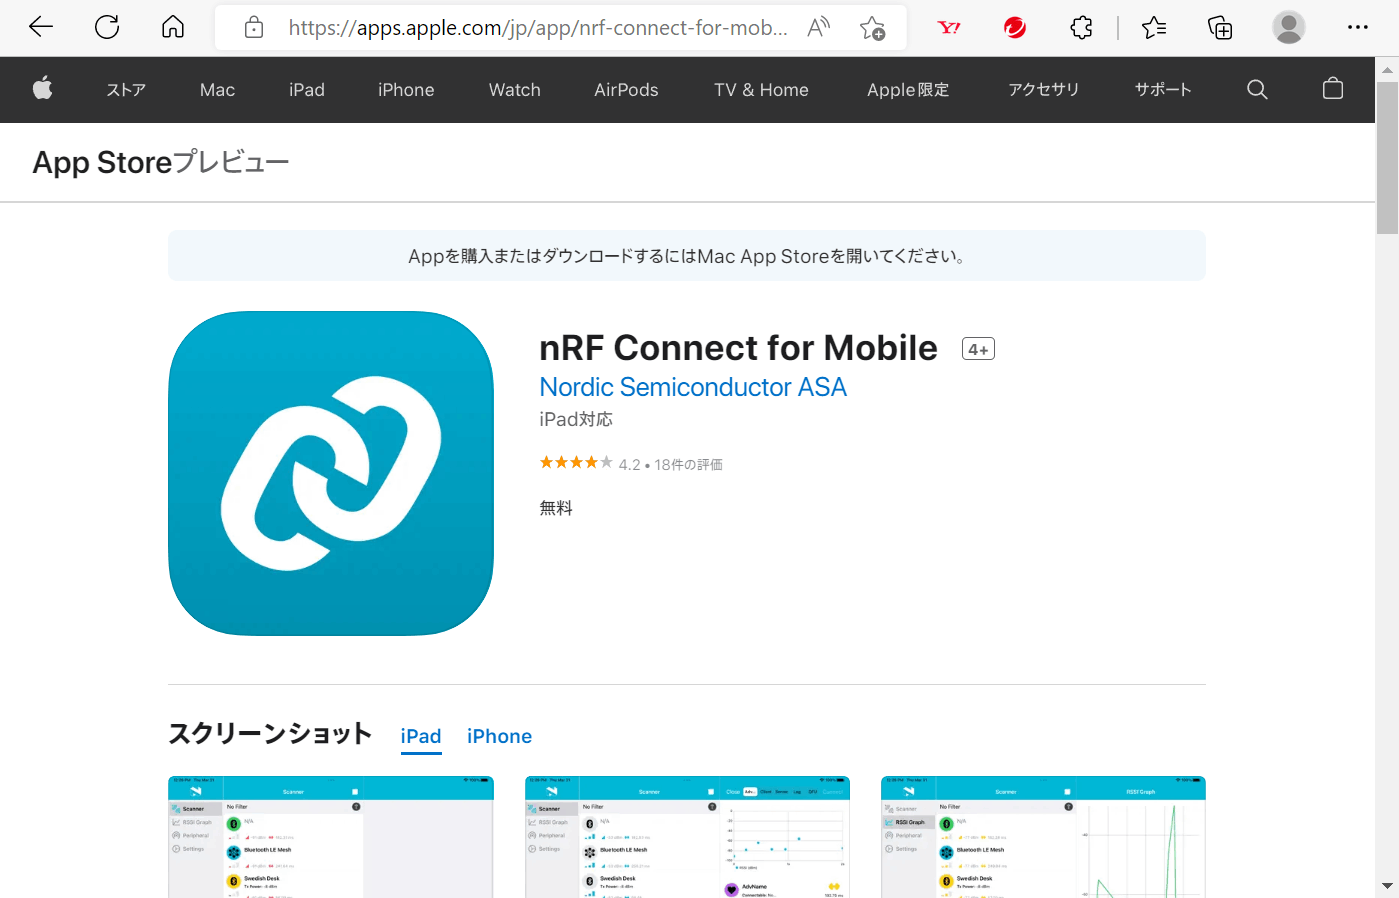Click the iPad対応 label

click(576, 419)
